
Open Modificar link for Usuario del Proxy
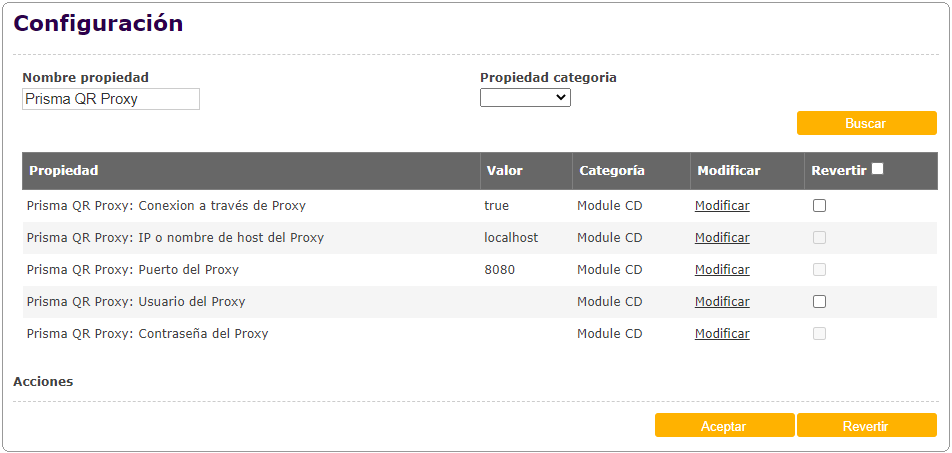point(722,302)
